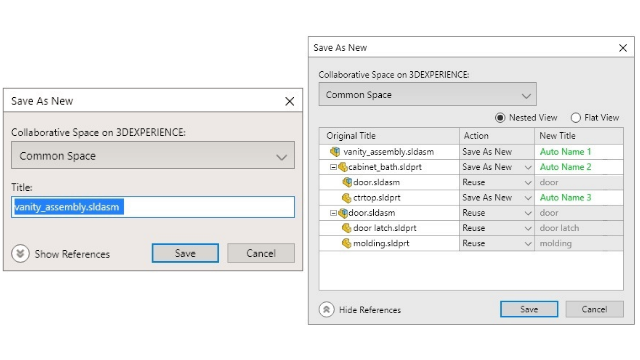Click the Title input field

(153, 207)
